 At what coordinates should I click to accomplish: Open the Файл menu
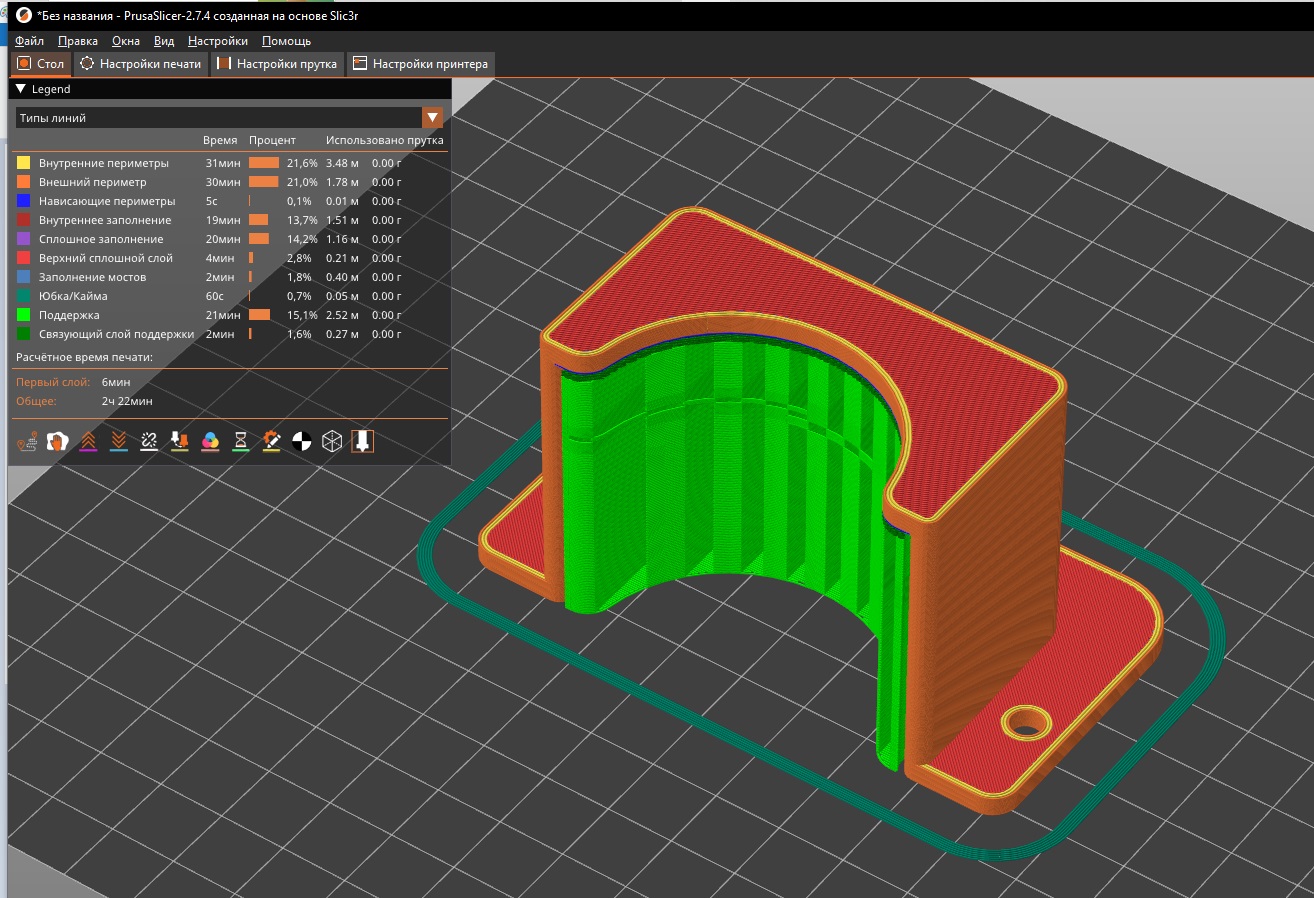(x=29, y=41)
